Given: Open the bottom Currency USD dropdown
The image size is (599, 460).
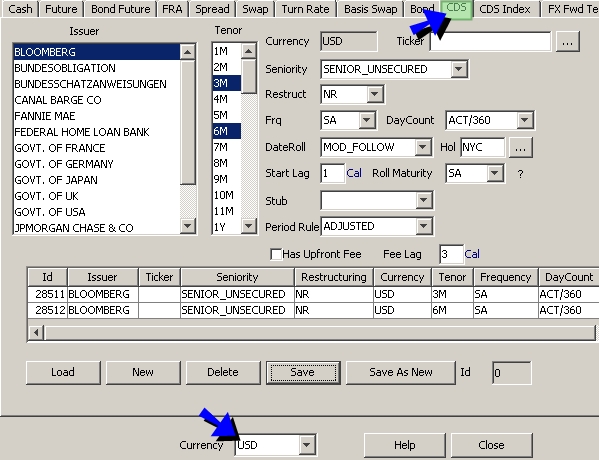Looking at the screenshot, I should point(306,445).
